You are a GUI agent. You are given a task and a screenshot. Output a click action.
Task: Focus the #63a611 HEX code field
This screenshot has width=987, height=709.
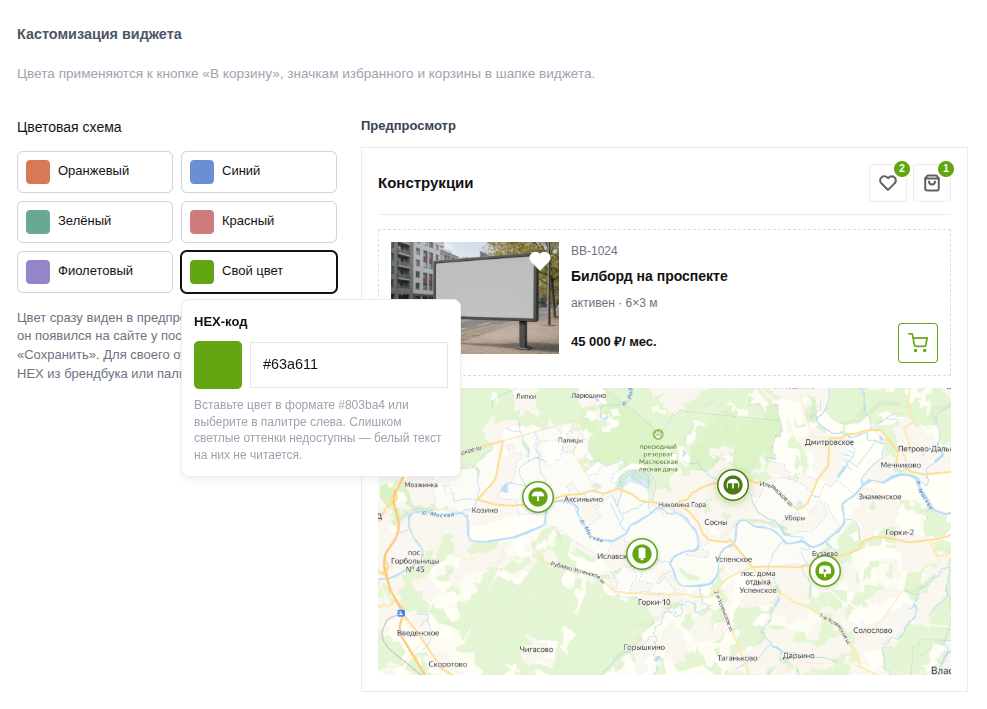349,365
